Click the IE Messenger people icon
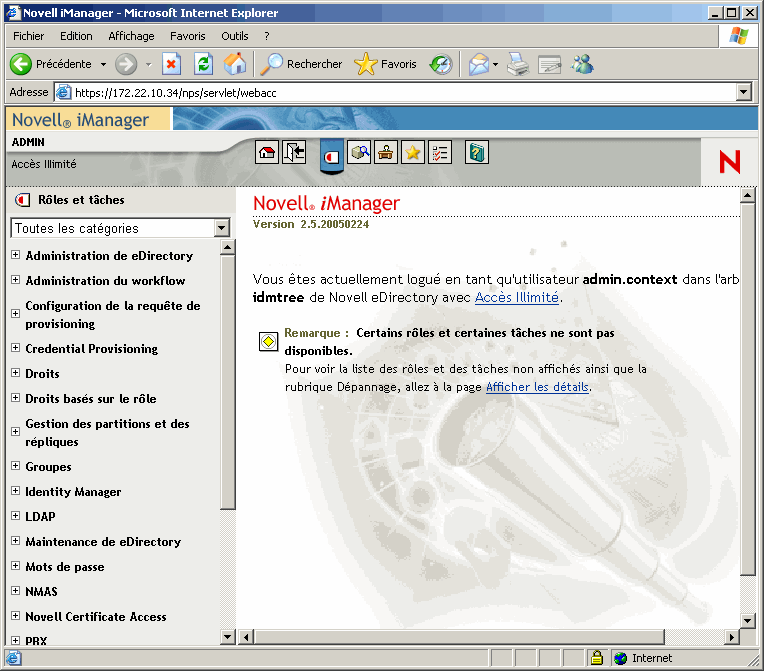This screenshot has width=764, height=671. click(582, 64)
